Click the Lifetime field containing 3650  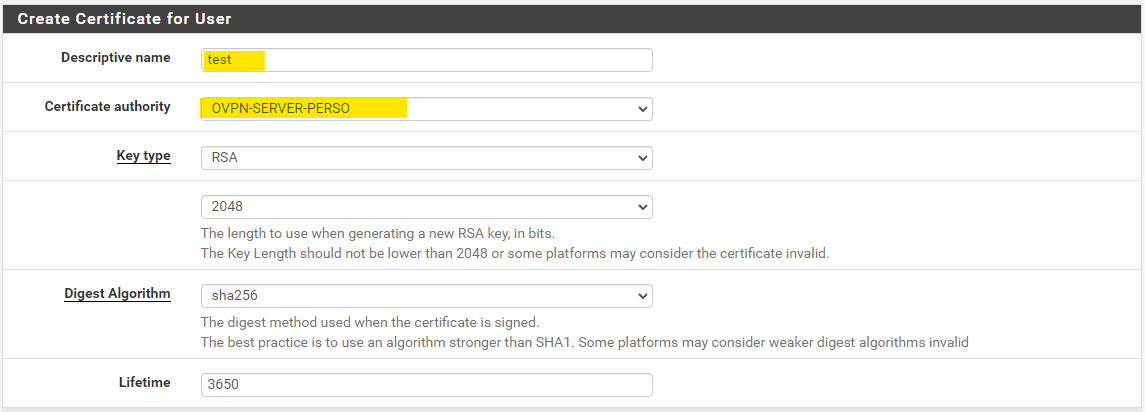coord(426,384)
